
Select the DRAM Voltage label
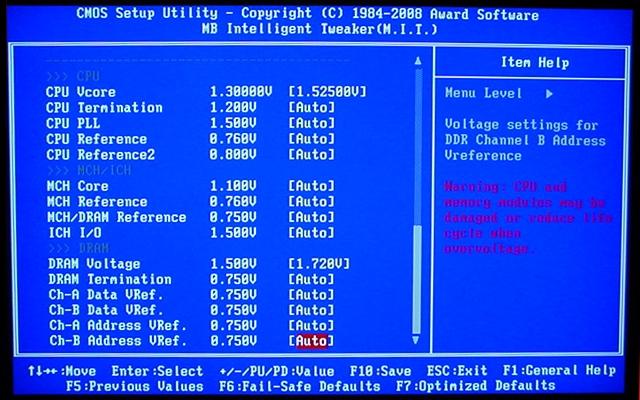pyautogui.click(x=94, y=264)
